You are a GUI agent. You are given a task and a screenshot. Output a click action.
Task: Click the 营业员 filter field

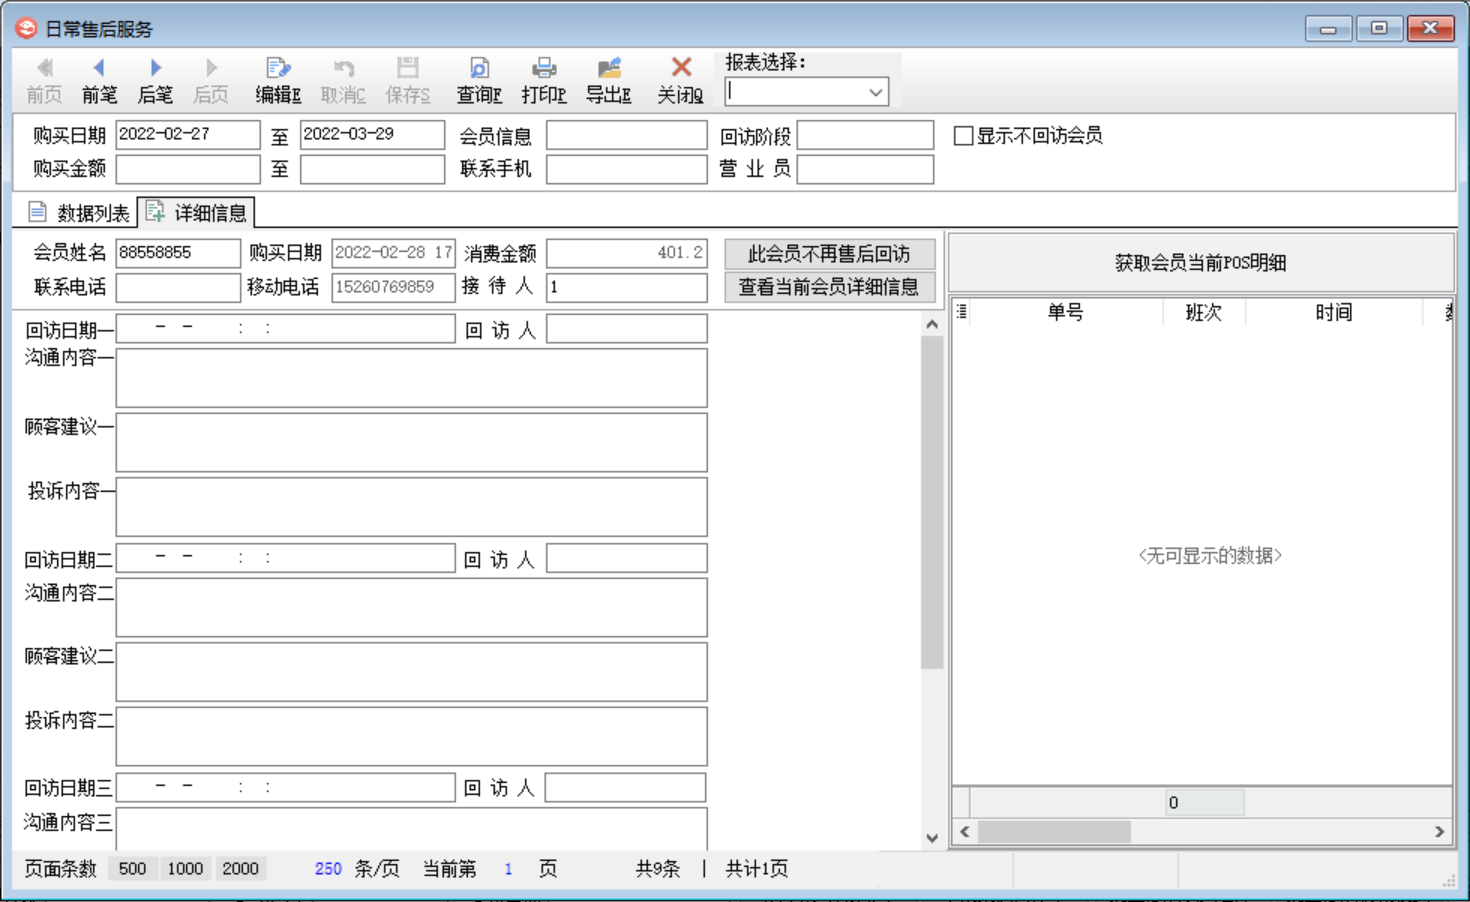[x=866, y=169]
